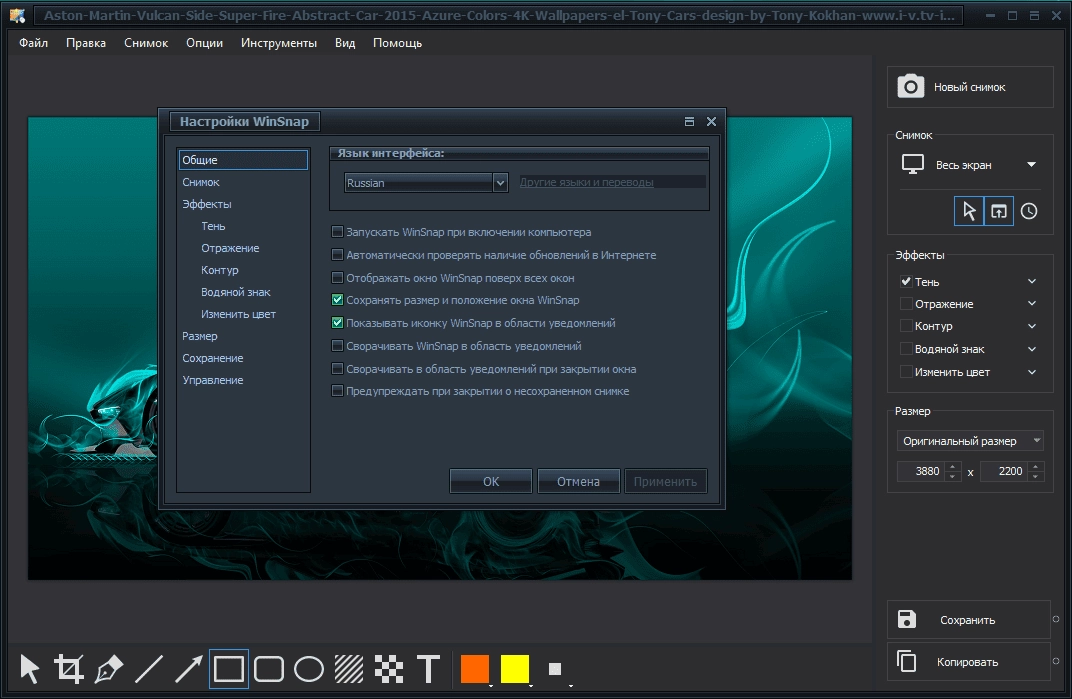Image resolution: width=1072 pixels, height=699 pixels.
Task: Click the monitor icon for full screen mode
Action: [x=913, y=164]
